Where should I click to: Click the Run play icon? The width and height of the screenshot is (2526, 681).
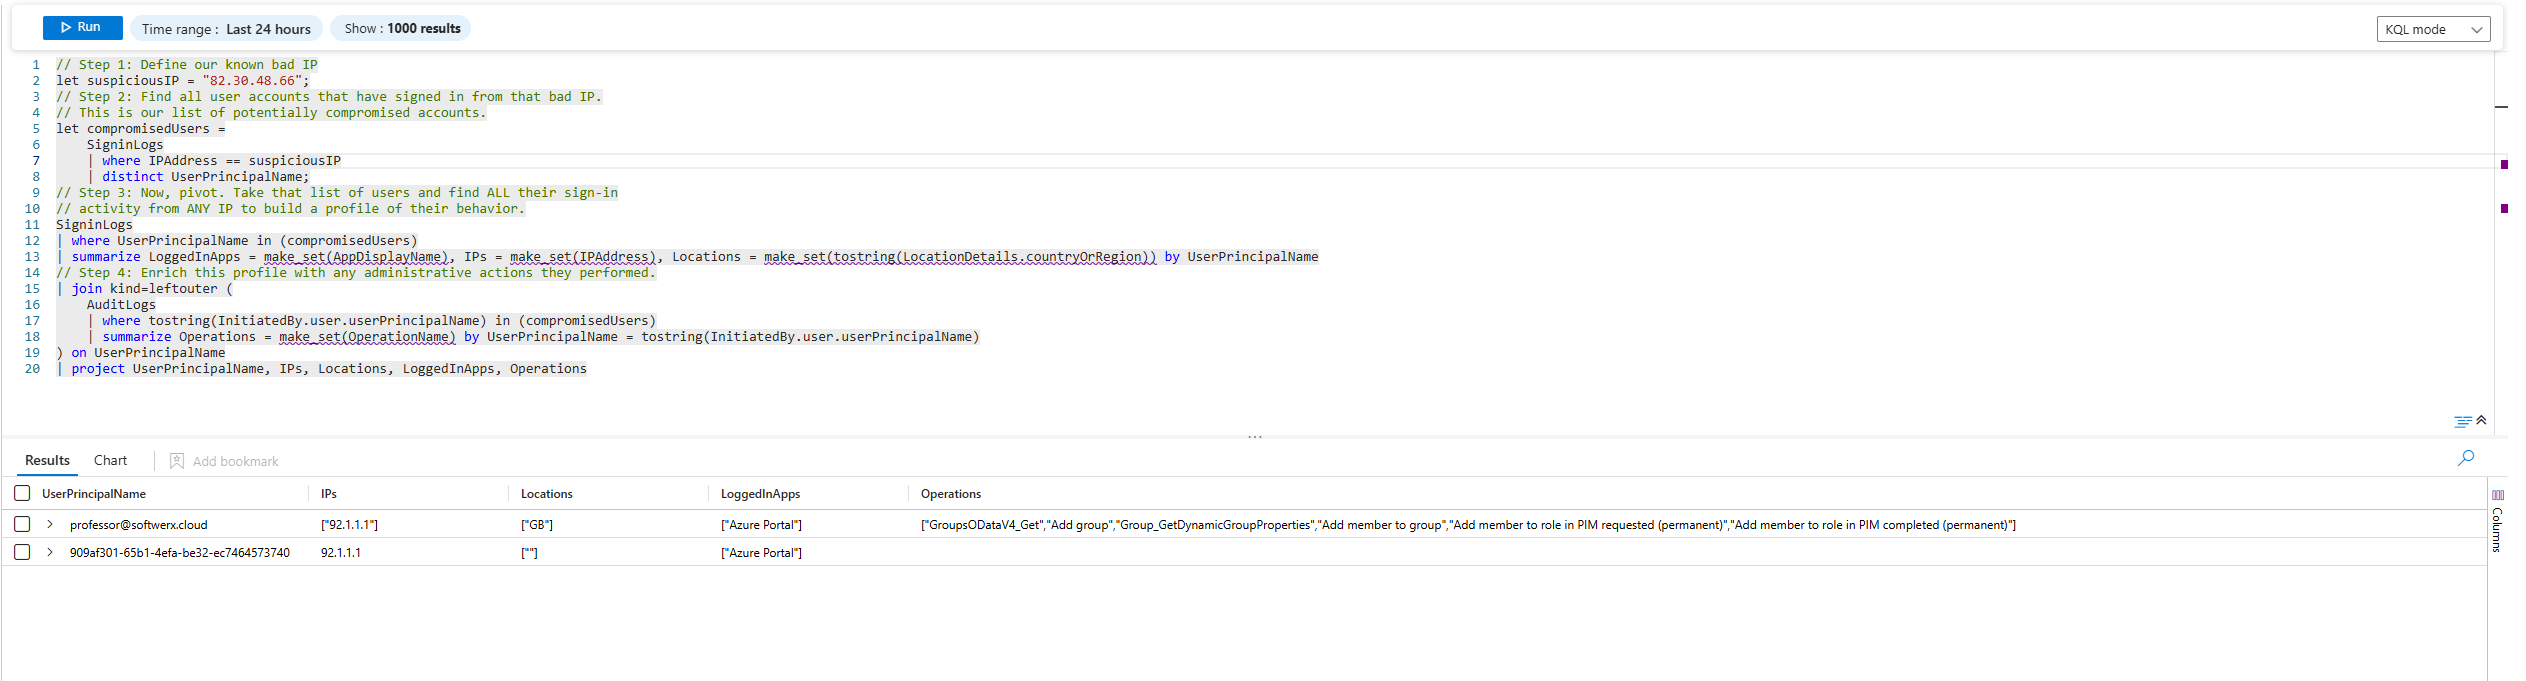[x=66, y=28]
